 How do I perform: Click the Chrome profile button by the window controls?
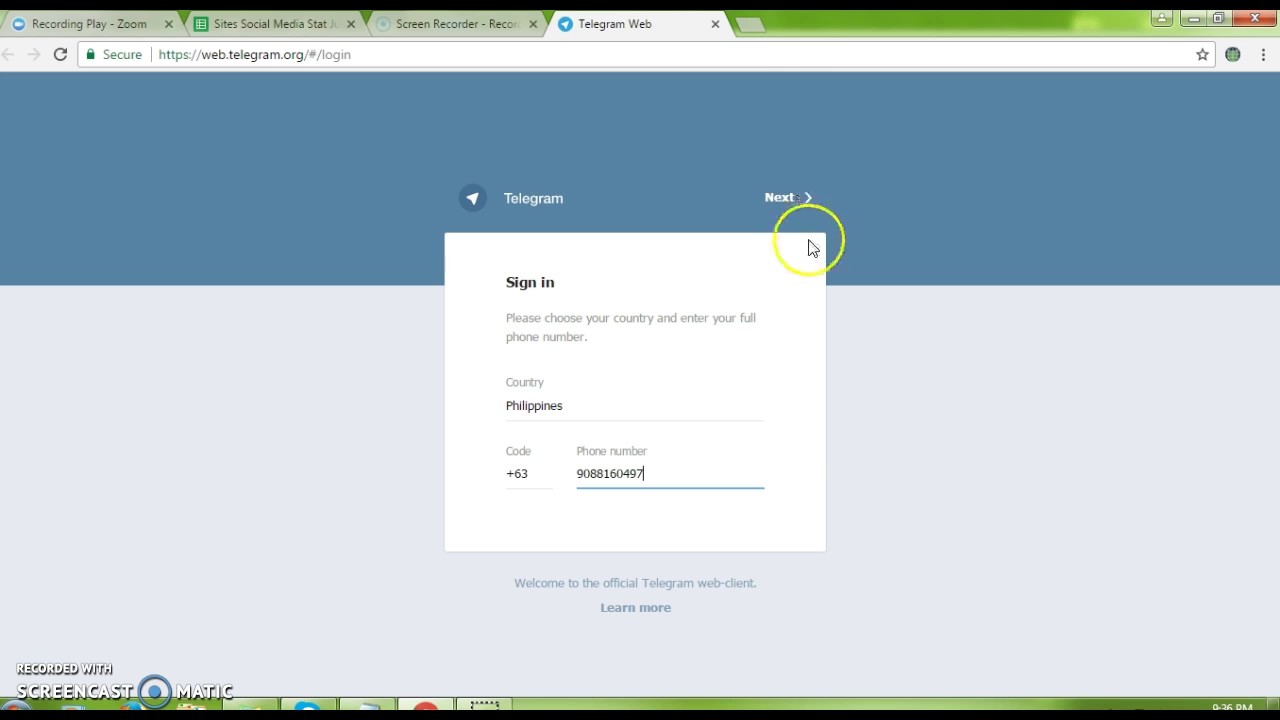pyautogui.click(x=1161, y=18)
